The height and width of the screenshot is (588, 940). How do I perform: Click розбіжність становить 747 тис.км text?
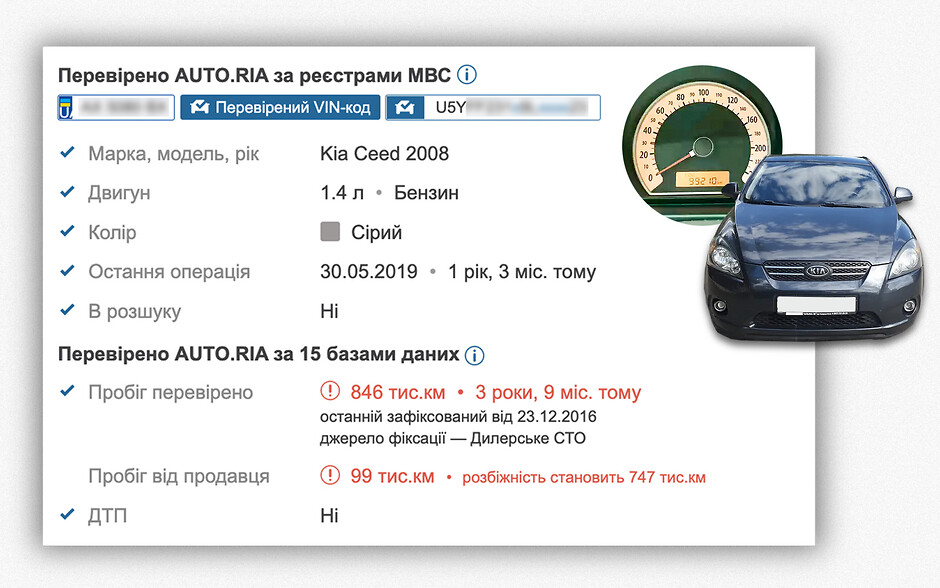click(x=584, y=477)
